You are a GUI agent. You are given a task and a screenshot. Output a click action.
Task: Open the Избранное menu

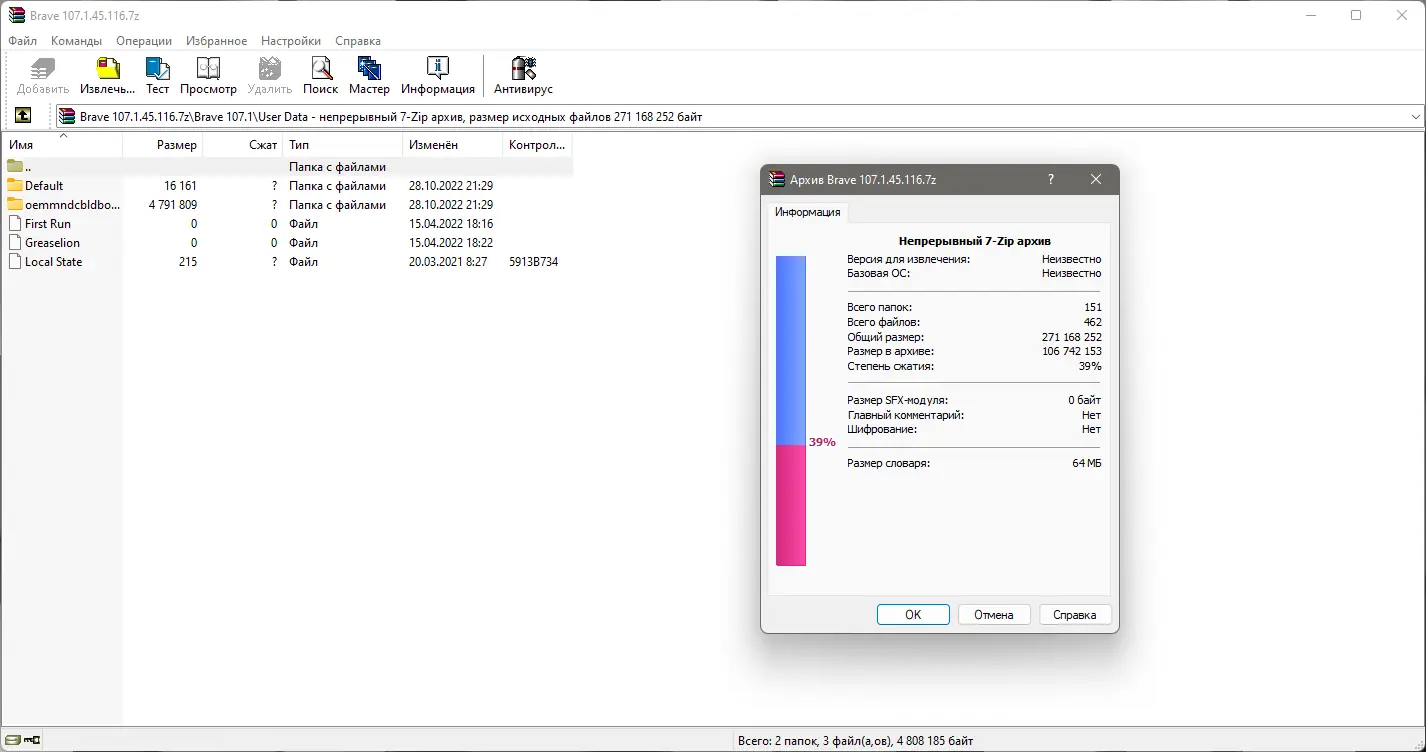tap(216, 41)
